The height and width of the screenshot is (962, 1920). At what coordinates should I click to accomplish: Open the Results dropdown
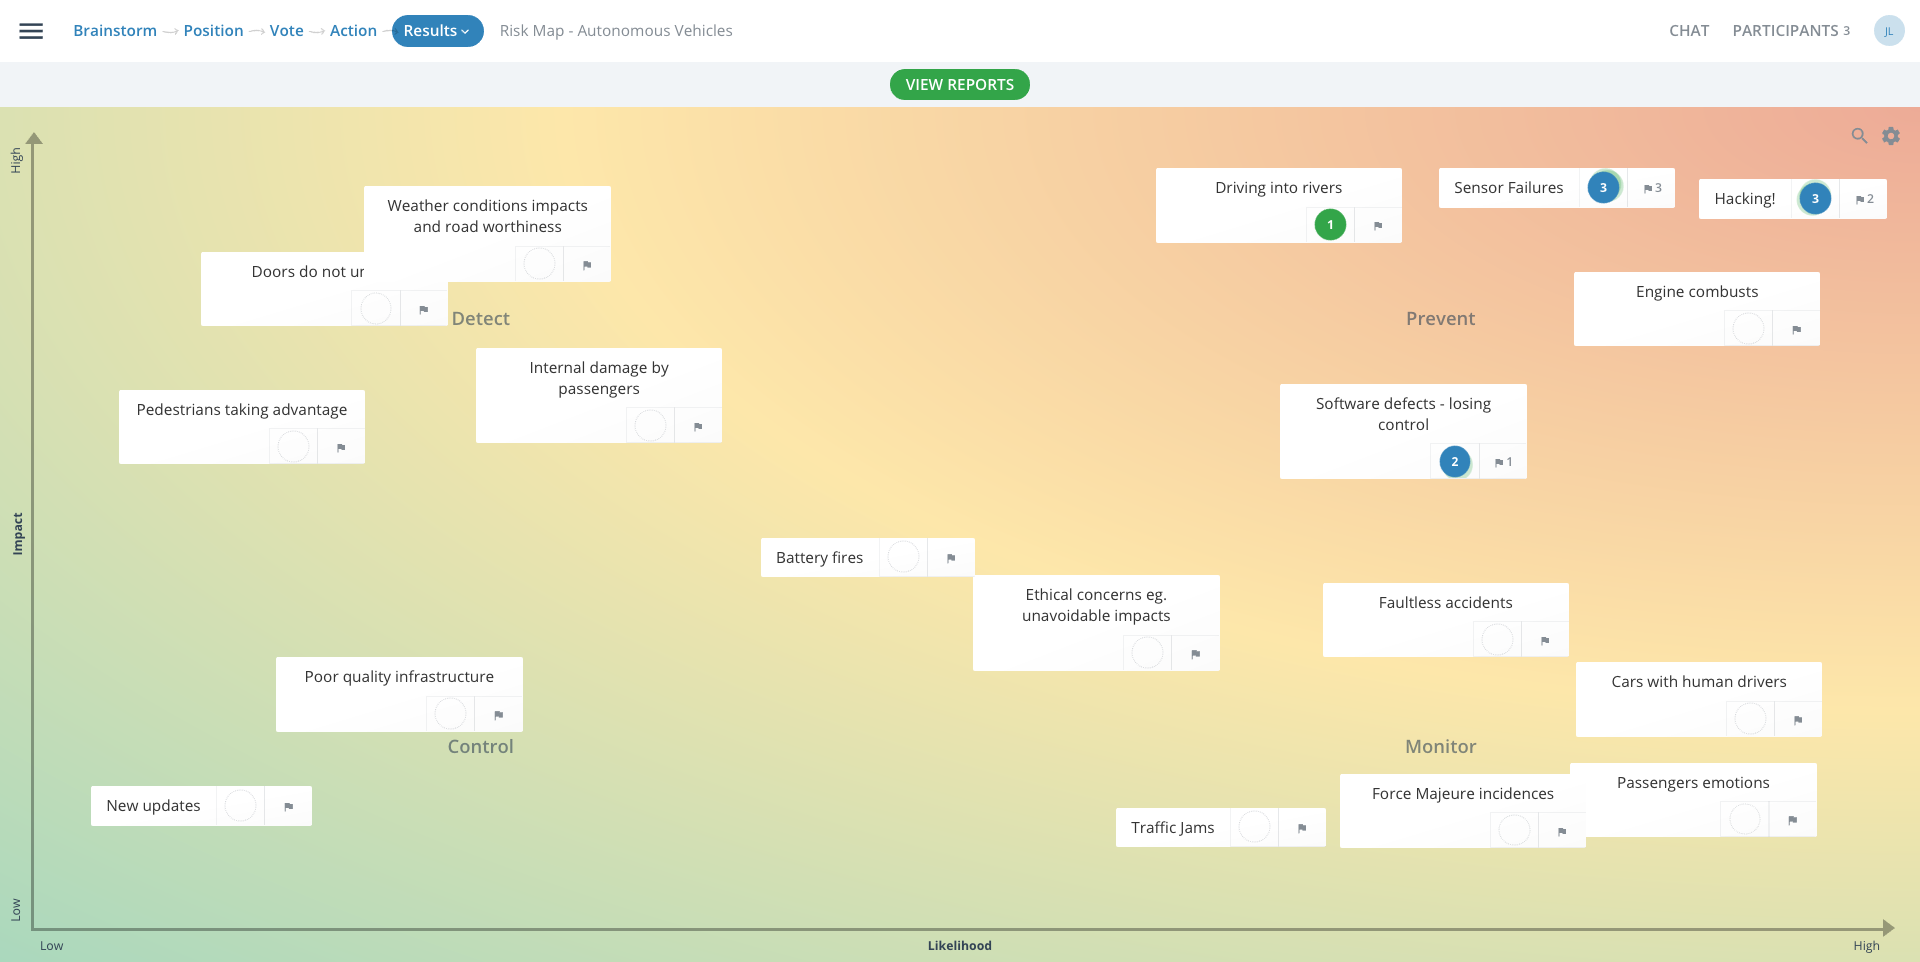pos(437,30)
